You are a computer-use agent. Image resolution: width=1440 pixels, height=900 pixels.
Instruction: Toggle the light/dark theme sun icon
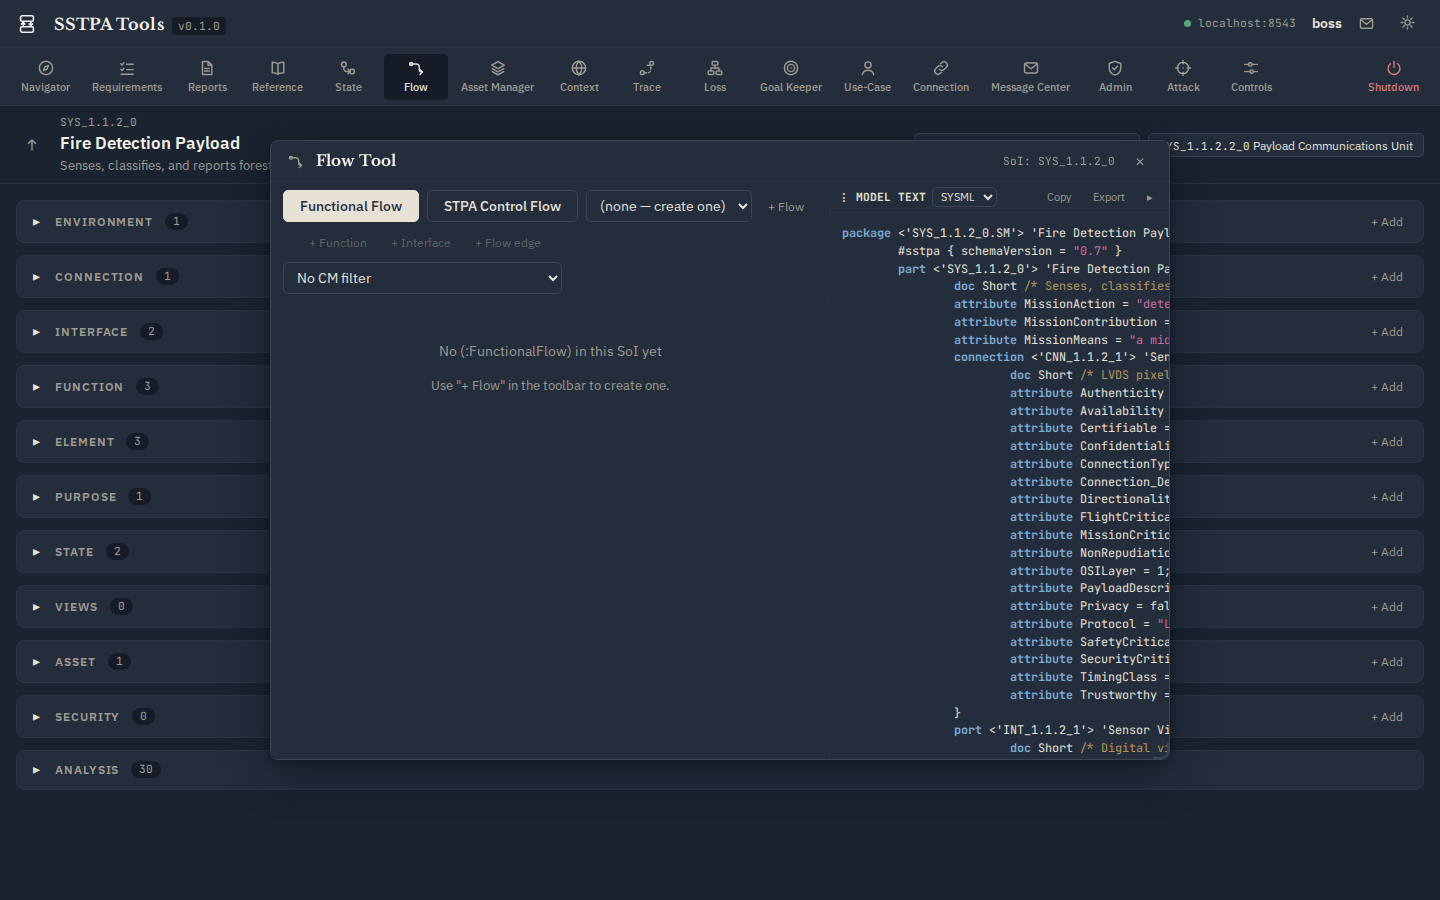(1407, 23)
